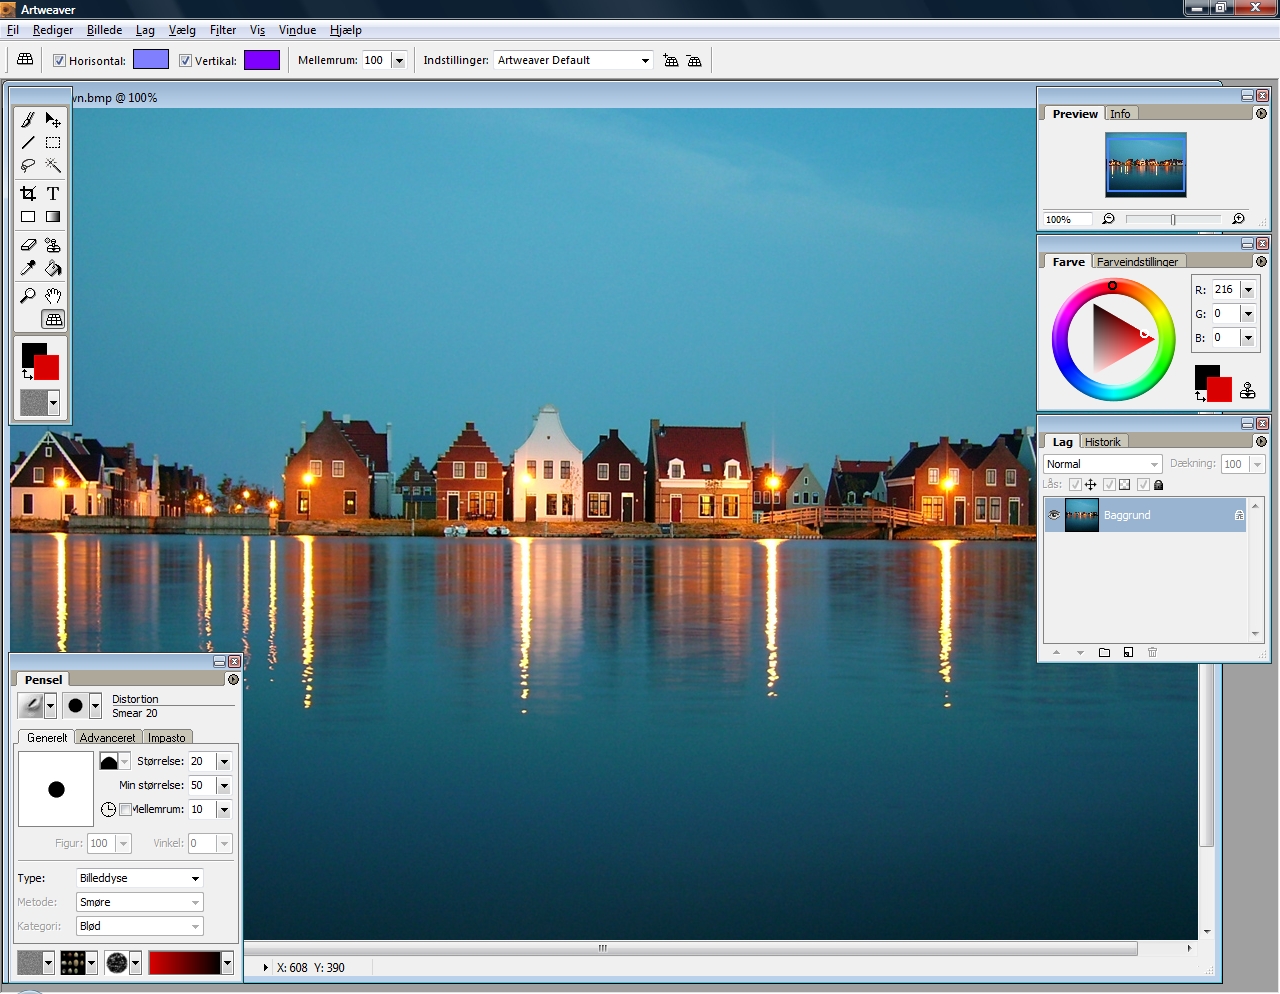Switch to the Advanceret brush tab
The height and width of the screenshot is (994, 1280).
pos(107,738)
